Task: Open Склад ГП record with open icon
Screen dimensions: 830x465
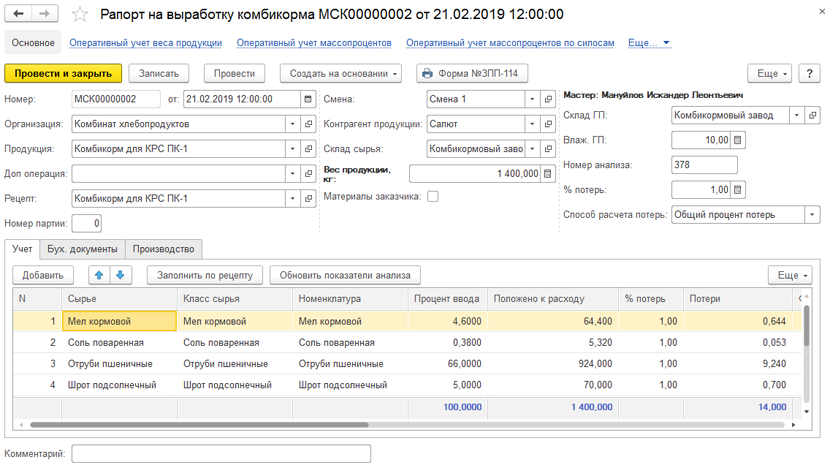Action: tap(813, 115)
